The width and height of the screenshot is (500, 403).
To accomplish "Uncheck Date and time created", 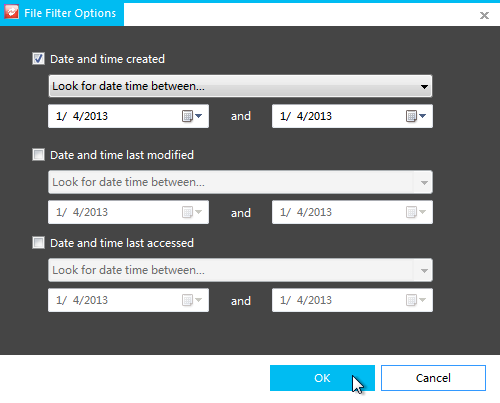I will coord(38,59).
